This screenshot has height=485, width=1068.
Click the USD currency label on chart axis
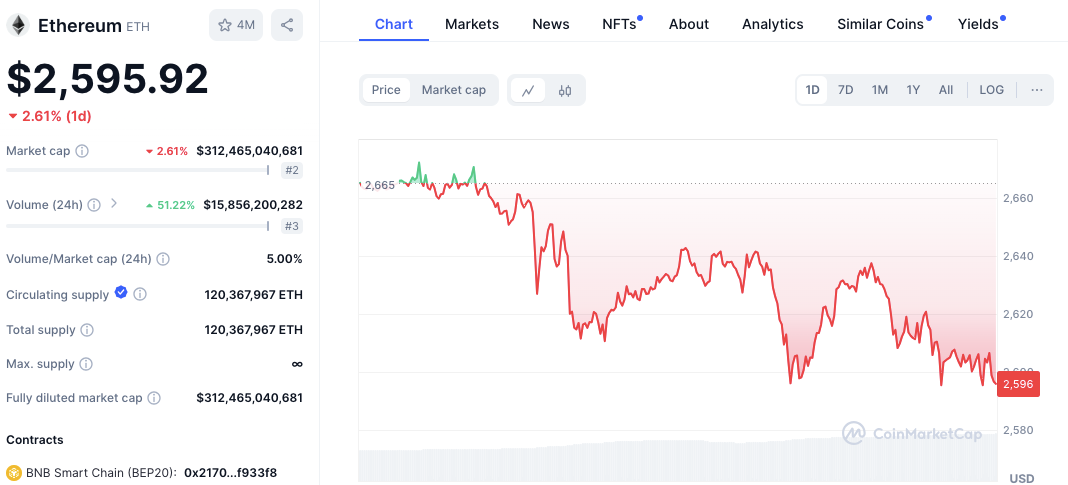click(x=1022, y=478)
